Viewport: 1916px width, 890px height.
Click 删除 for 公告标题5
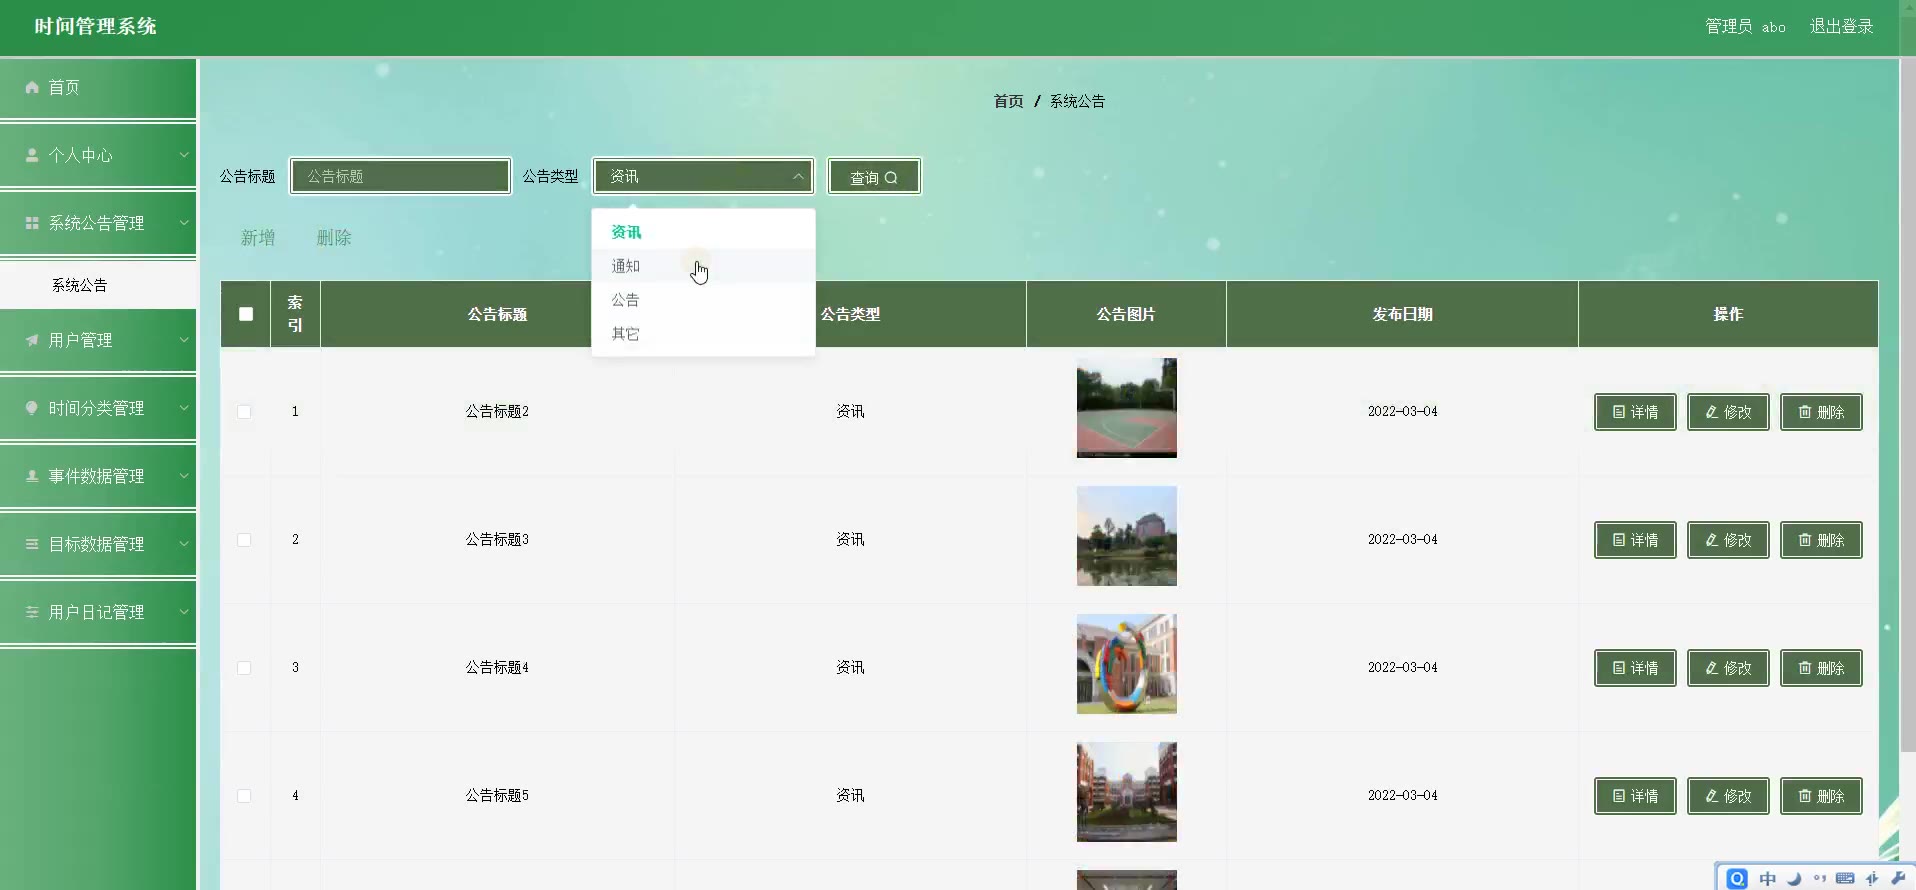point(1821,796)
